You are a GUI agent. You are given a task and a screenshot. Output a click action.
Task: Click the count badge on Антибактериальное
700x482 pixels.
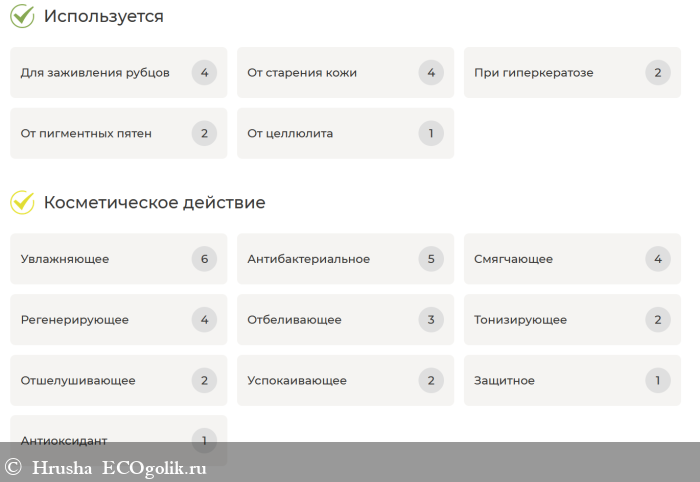431,259
